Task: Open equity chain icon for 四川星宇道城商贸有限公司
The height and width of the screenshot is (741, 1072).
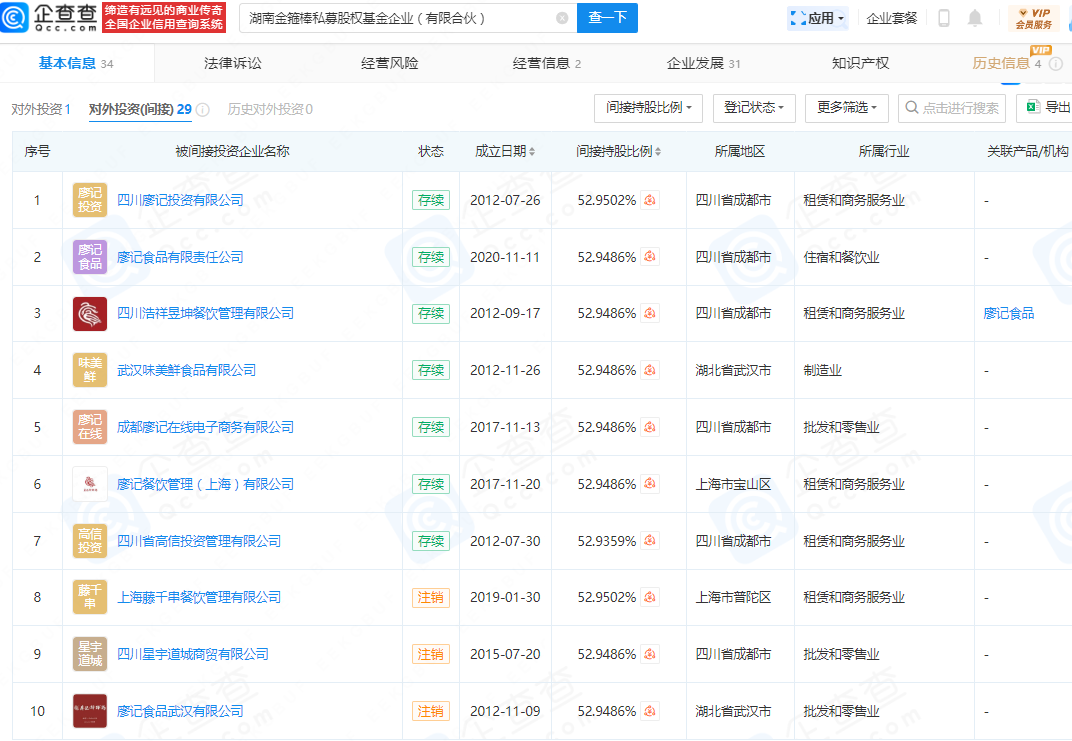Action: coord(650,654)
